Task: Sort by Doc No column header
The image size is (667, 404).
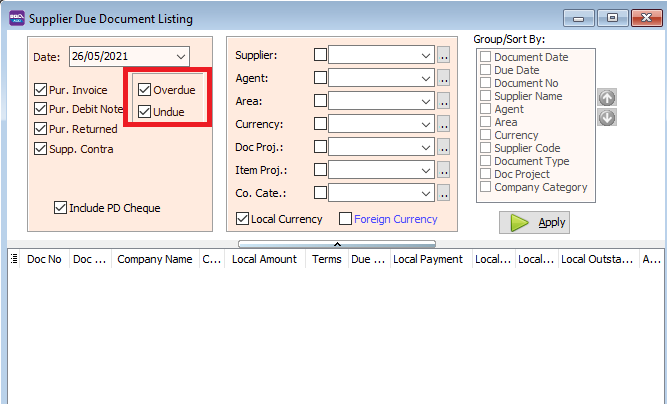Action: pyautogui.click(x=44, y=259)
